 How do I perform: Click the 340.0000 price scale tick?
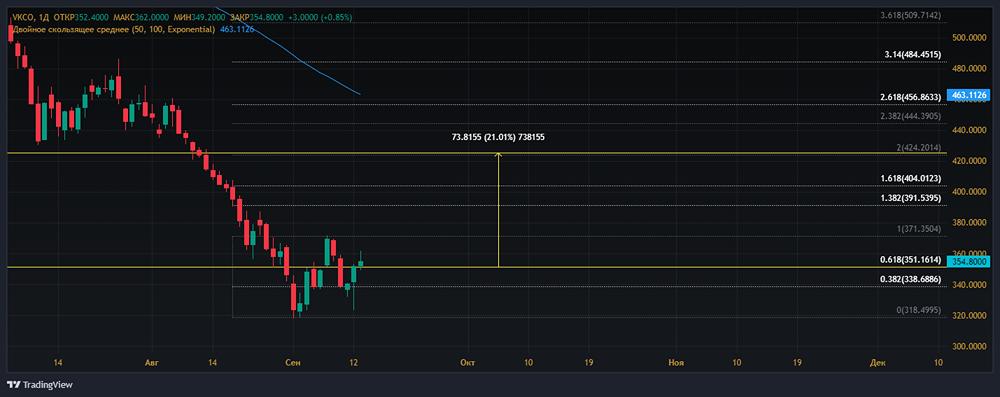point(969,285)
